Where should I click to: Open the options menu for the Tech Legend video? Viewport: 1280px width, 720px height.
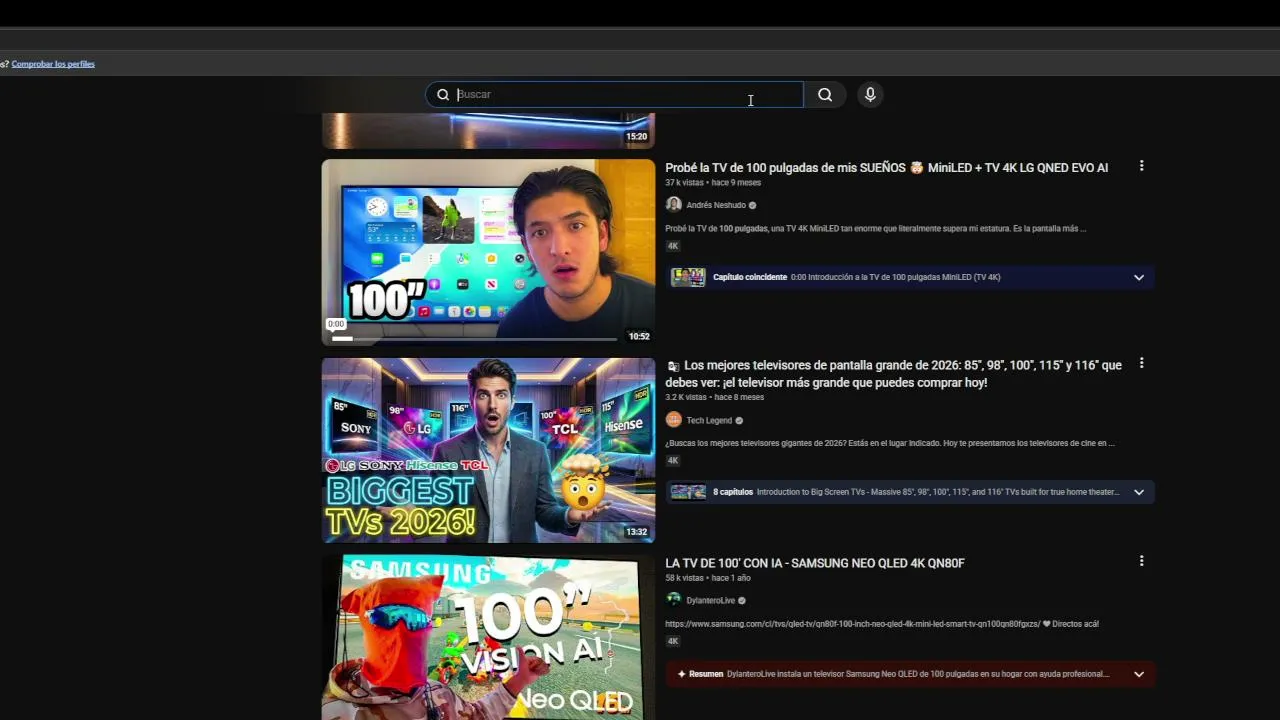1141,364
